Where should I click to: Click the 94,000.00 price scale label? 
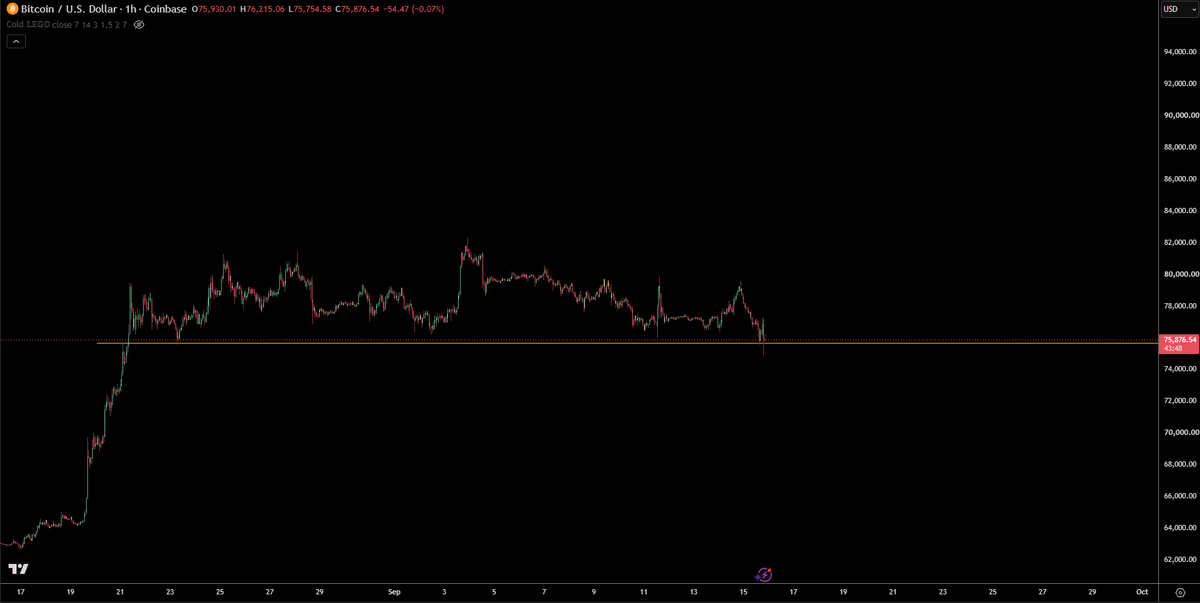1180,52
